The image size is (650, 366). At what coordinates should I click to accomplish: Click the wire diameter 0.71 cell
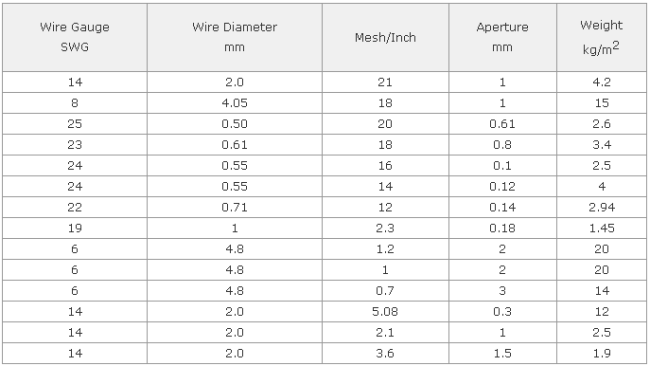[x=235, y=207]
